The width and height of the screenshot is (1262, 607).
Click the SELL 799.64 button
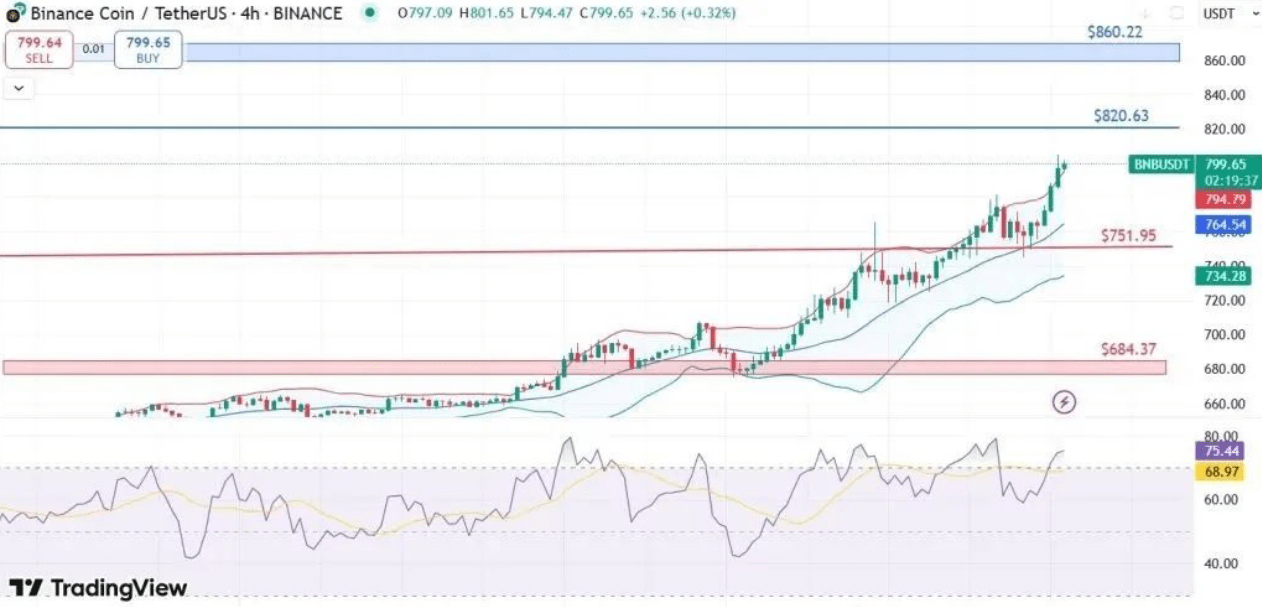click(39, 51)
